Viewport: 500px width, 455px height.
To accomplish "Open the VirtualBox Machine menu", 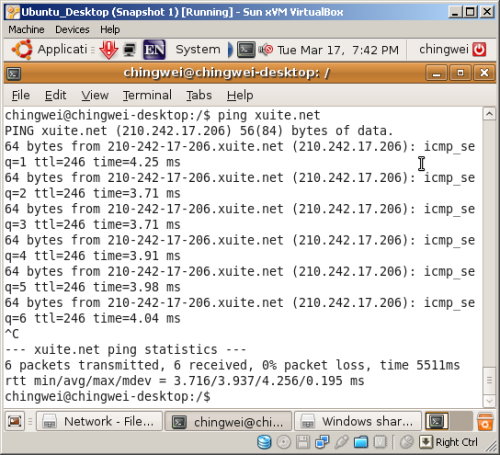I will 26,30.
